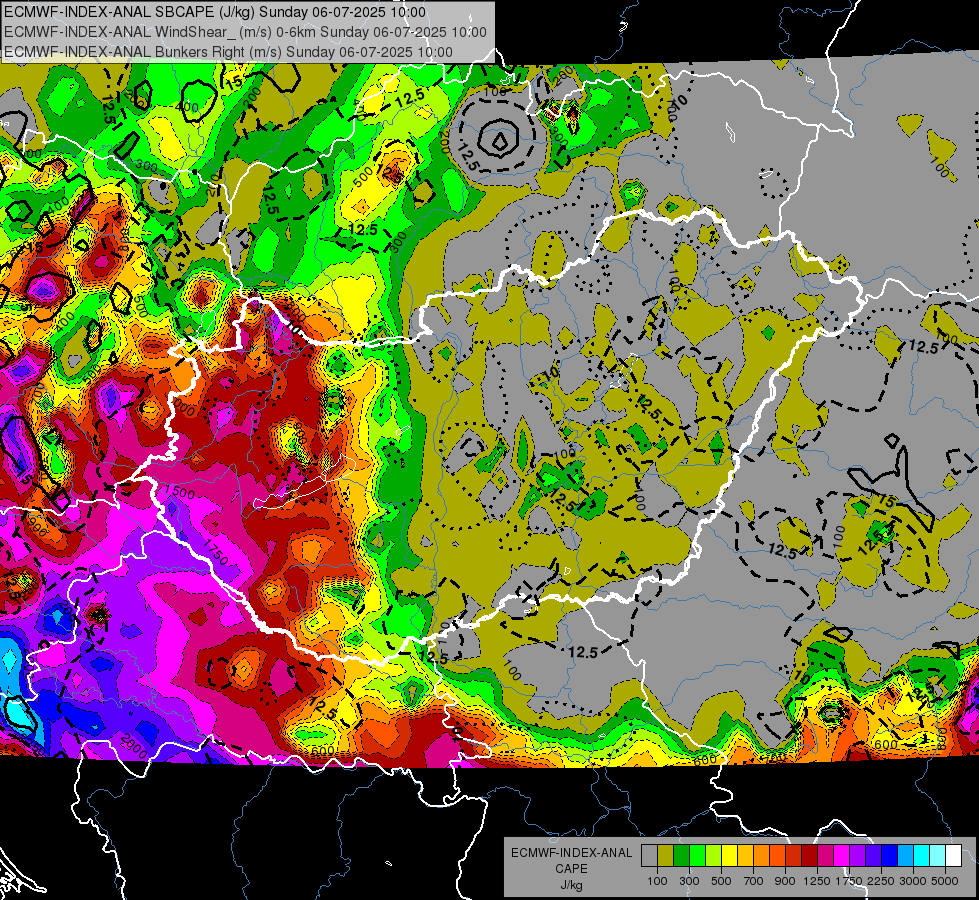Image resolution: width=979 pixels, height=900 pixels.
Task: Pick the amber gold legend swatch
Action: (745, 856)
